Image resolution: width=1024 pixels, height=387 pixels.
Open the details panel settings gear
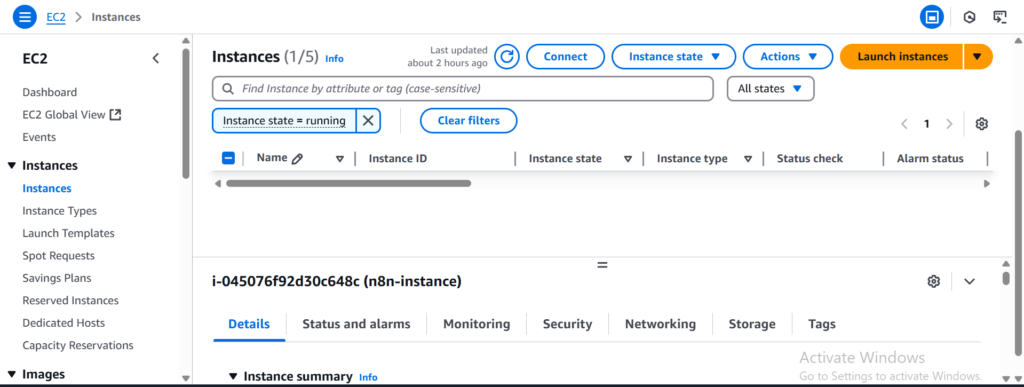click(933, 281)
